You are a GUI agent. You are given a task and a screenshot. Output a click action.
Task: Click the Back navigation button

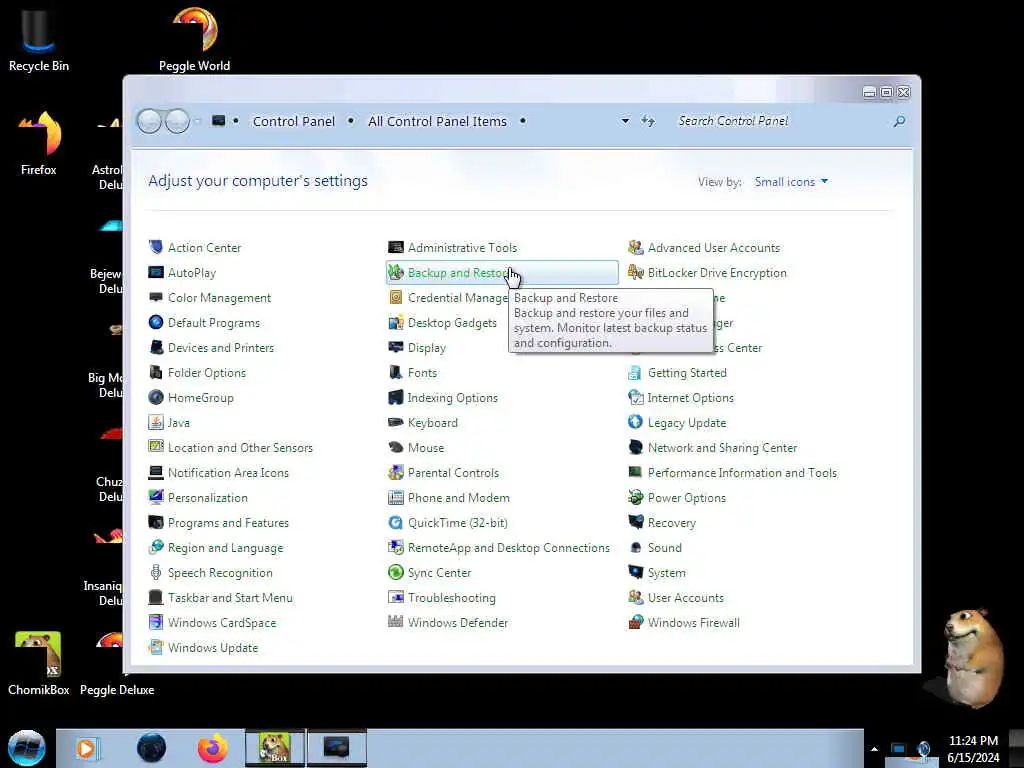tap(149, 121)
